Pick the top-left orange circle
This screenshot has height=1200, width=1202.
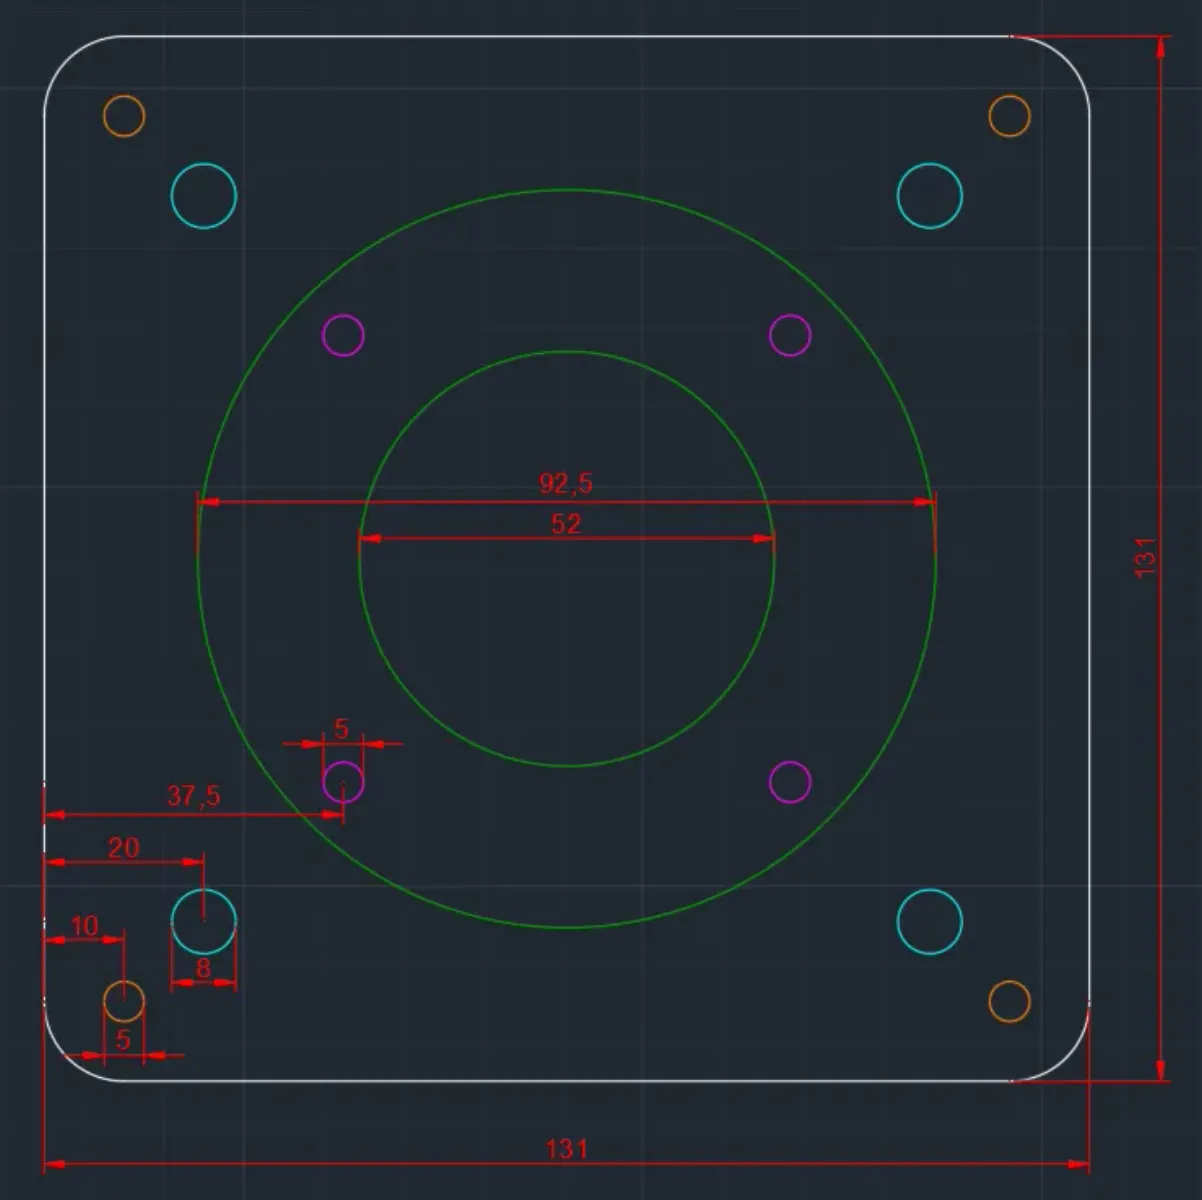tap(124, 116)
